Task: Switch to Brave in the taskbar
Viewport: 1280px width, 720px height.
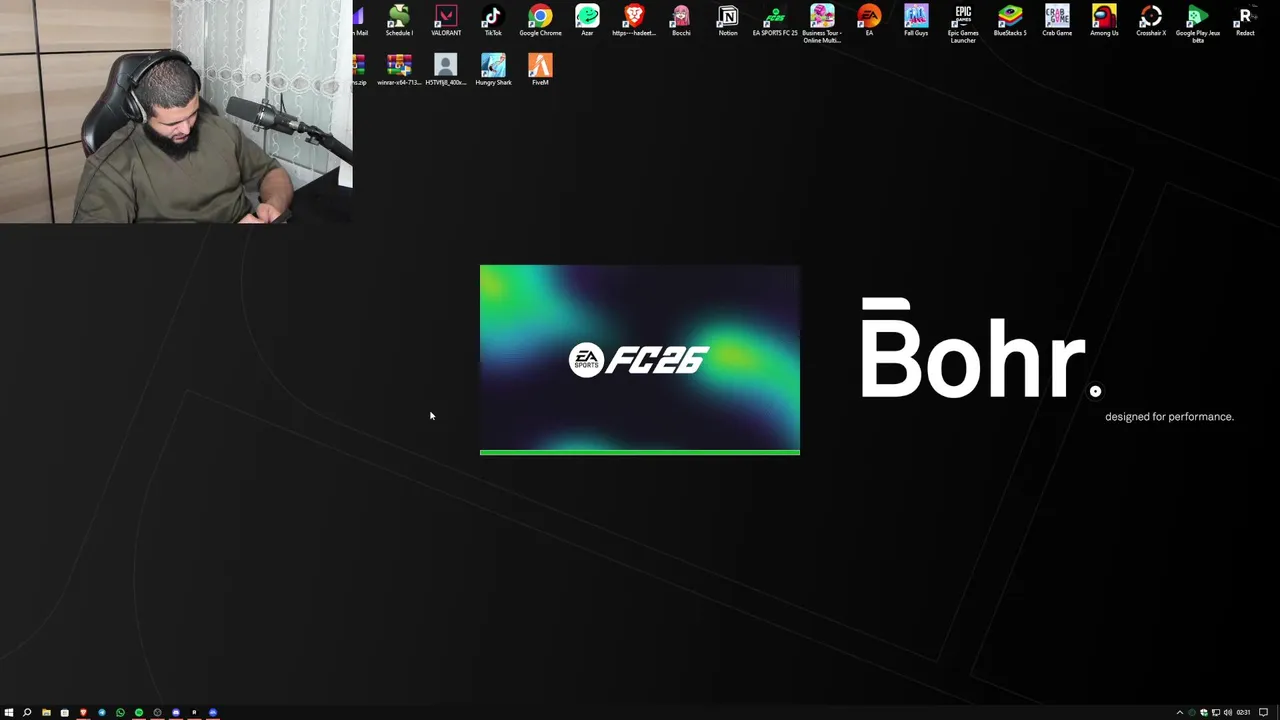Action: pyautogui.click(x=83, y=712)
